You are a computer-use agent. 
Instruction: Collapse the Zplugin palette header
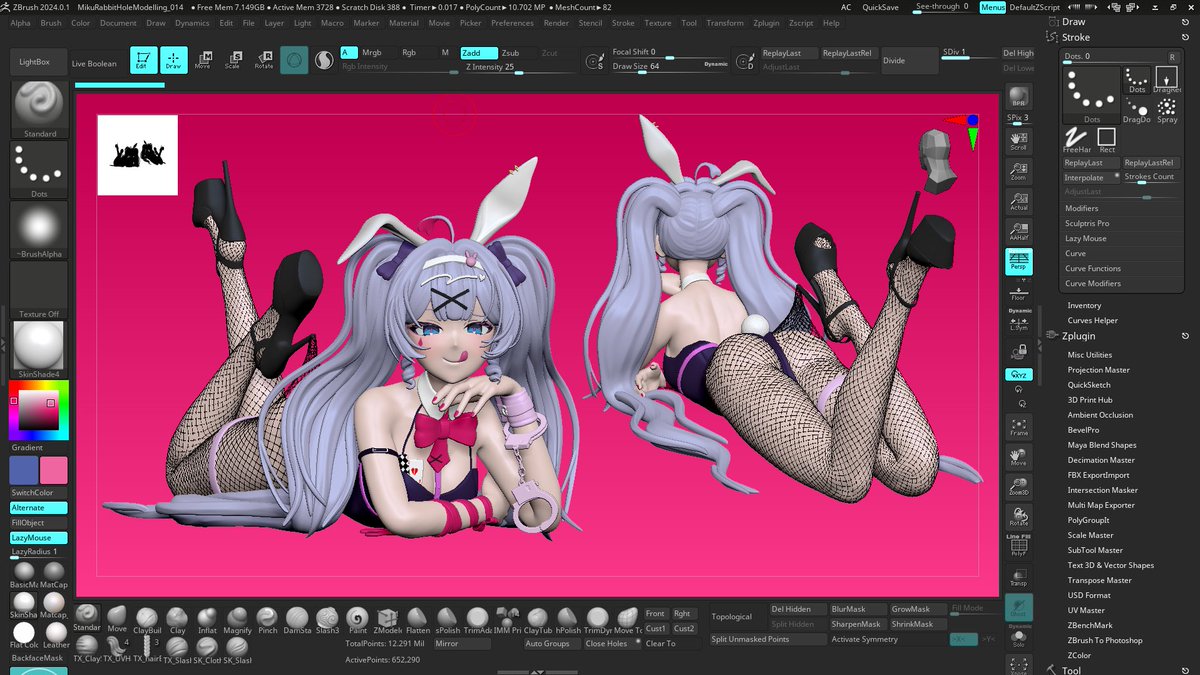click(x=1078, y=336)
